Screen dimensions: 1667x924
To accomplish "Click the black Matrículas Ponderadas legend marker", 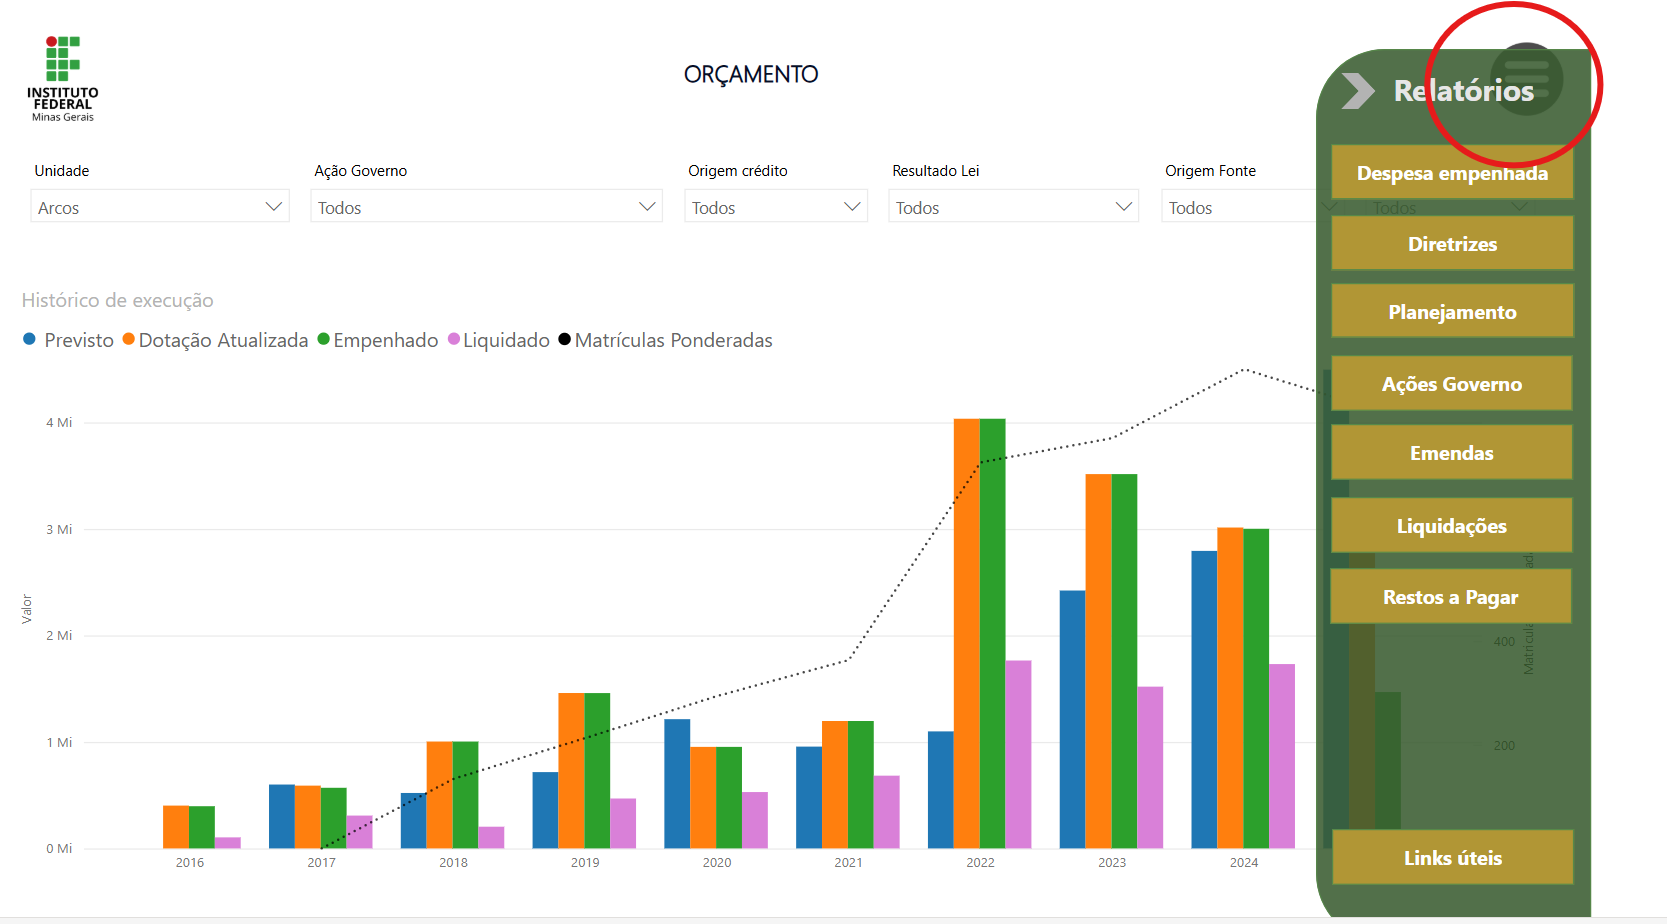I will (x=565, y=340).
